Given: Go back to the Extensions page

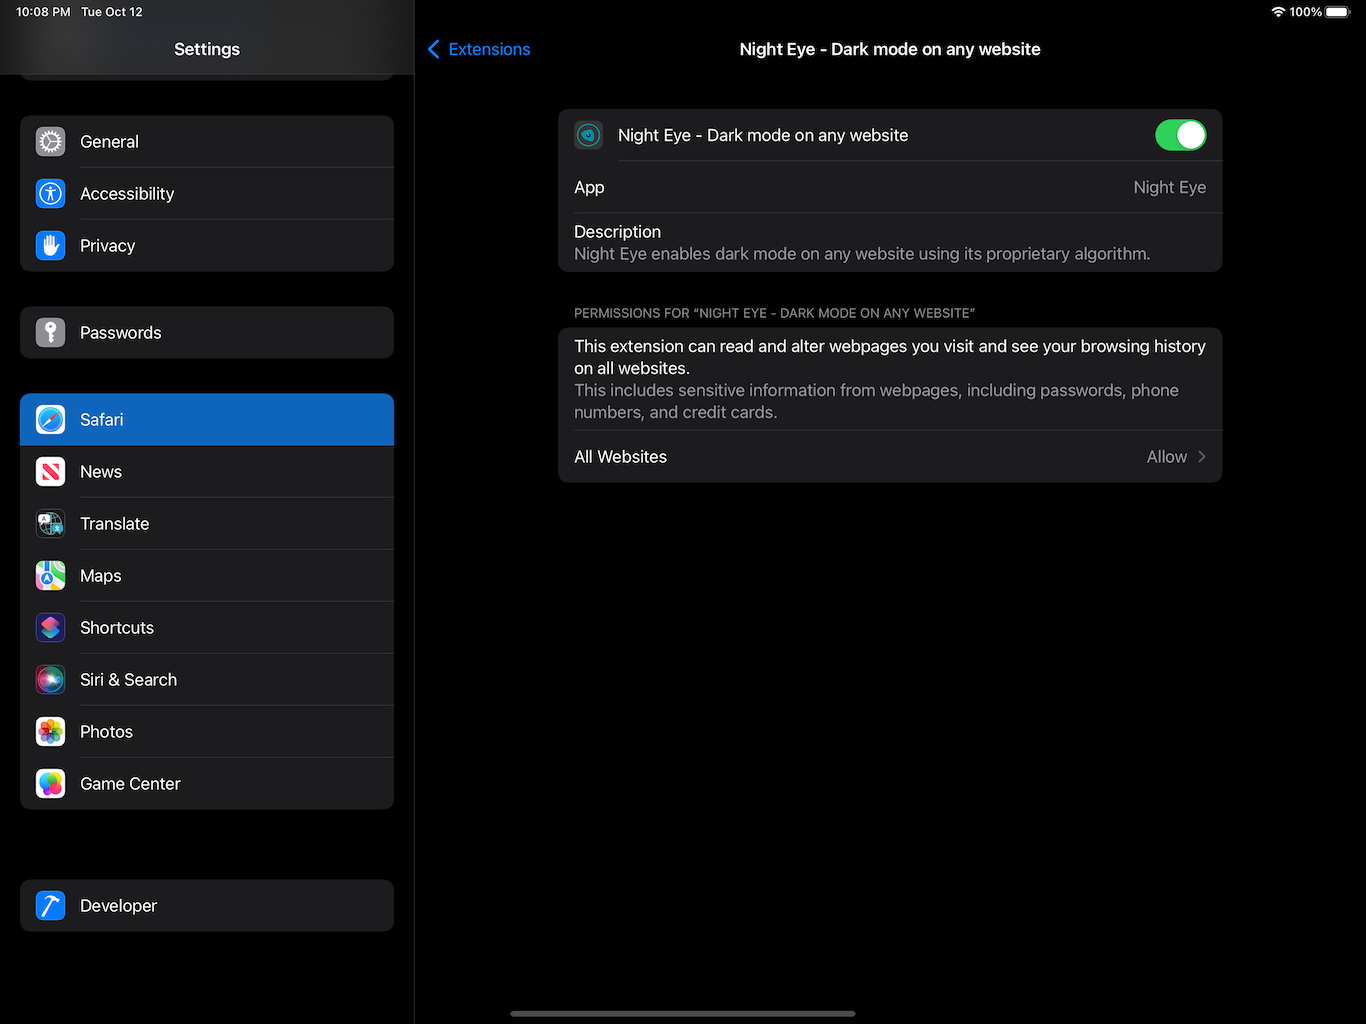Looking at the screenshot, I should pos(478,49).
